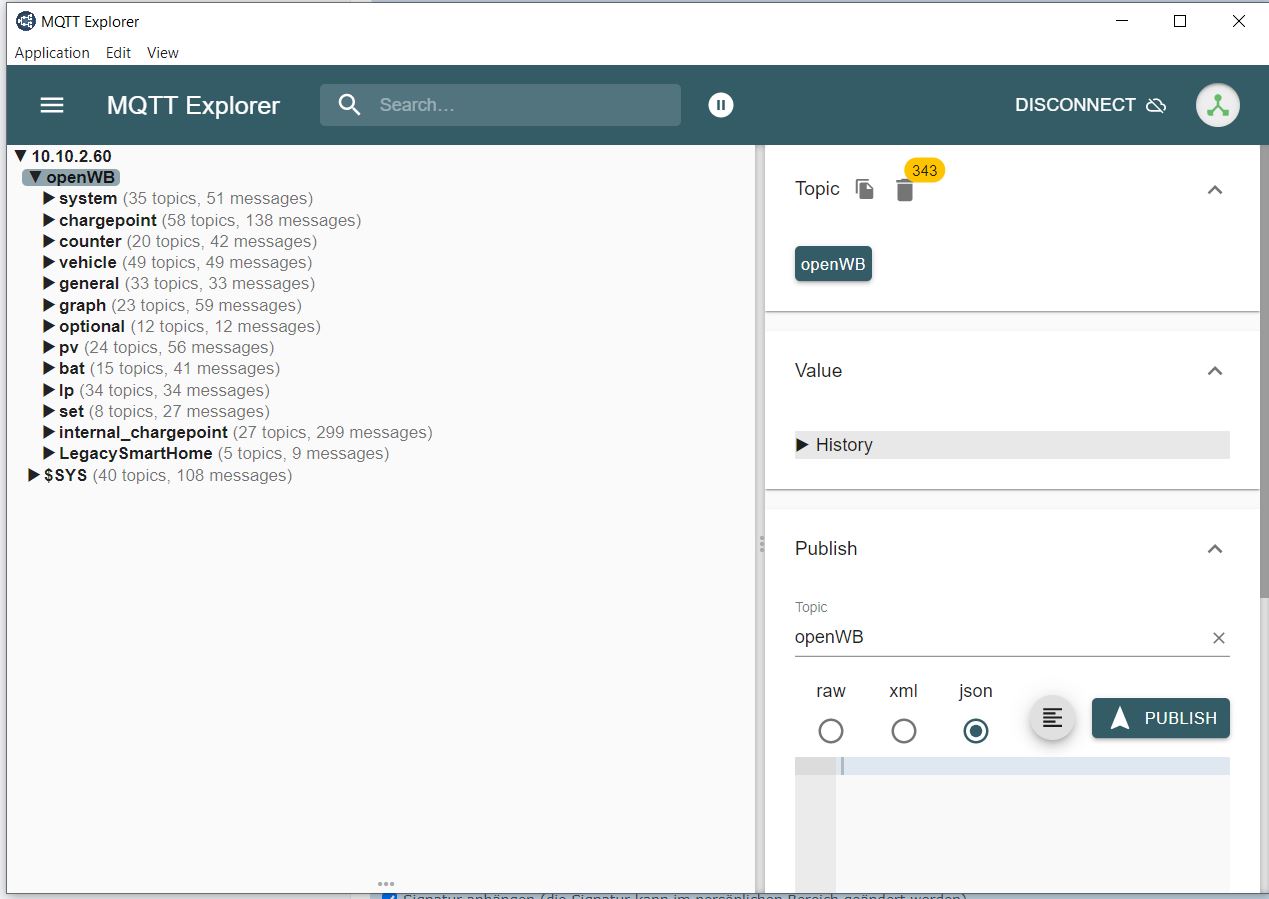The image size is (1269, 899).
Task: Collapse the Publish panel chevron
Action: click(1215, 549)
